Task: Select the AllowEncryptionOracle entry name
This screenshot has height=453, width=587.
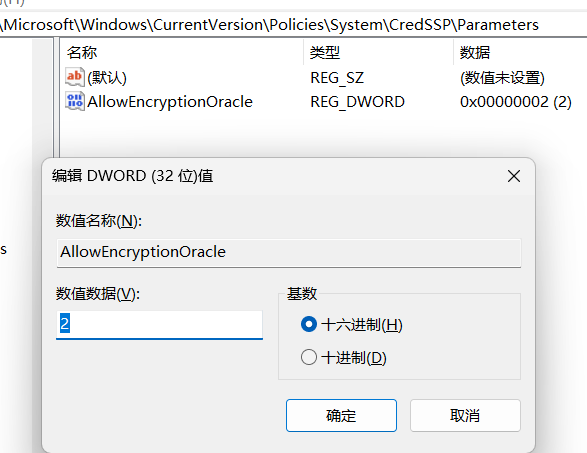Action: 170,102
